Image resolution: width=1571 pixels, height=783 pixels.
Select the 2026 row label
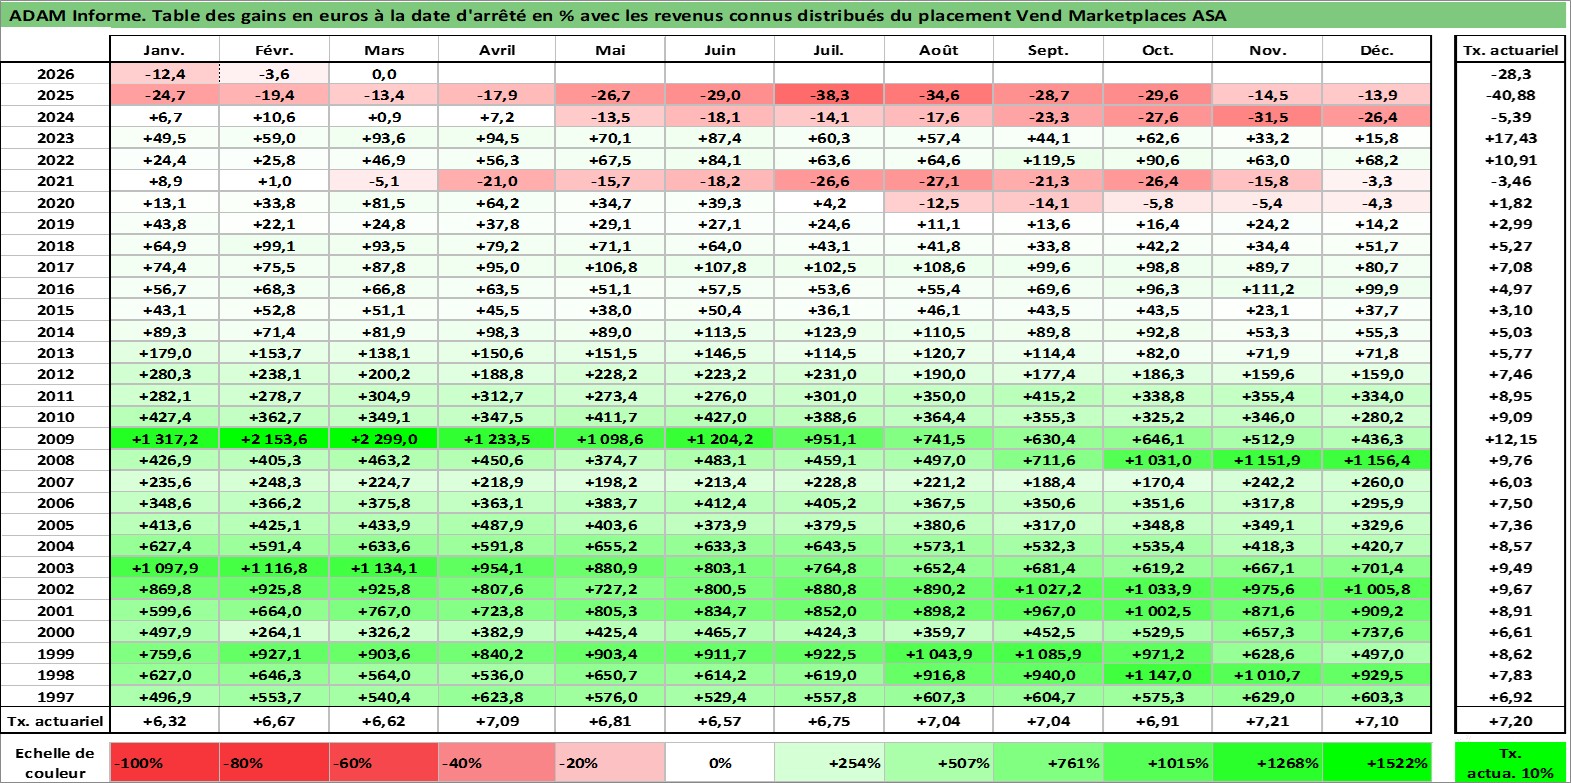(x=55, y=74)
